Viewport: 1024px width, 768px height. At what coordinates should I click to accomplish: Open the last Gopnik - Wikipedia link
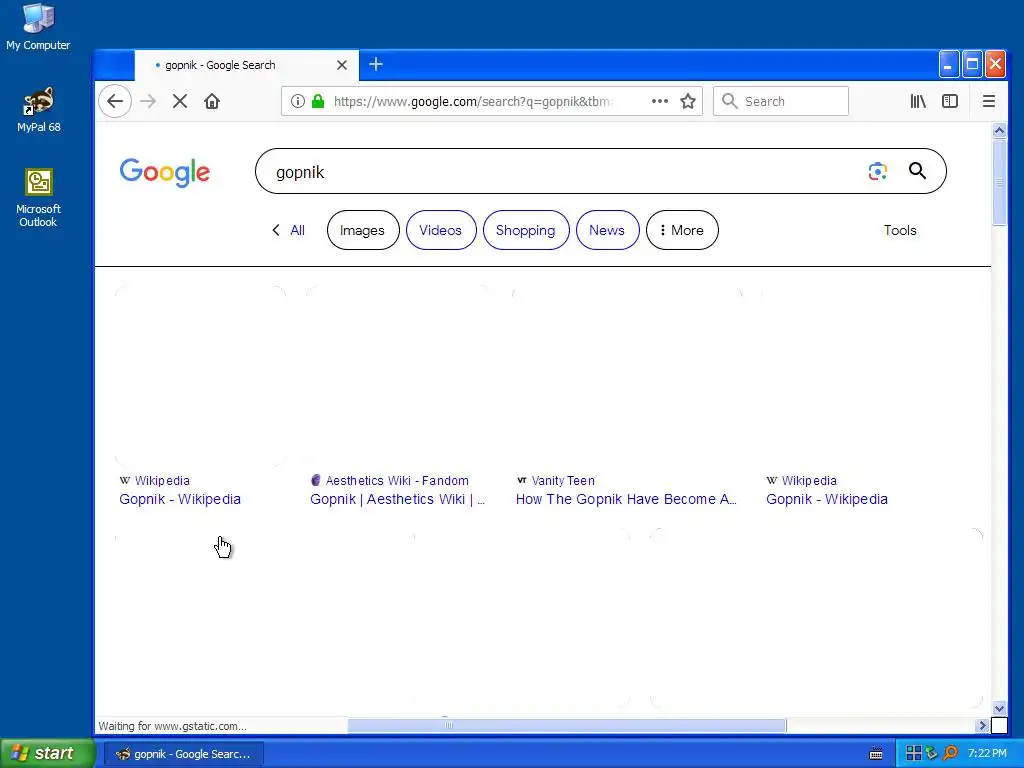(827, 499)
